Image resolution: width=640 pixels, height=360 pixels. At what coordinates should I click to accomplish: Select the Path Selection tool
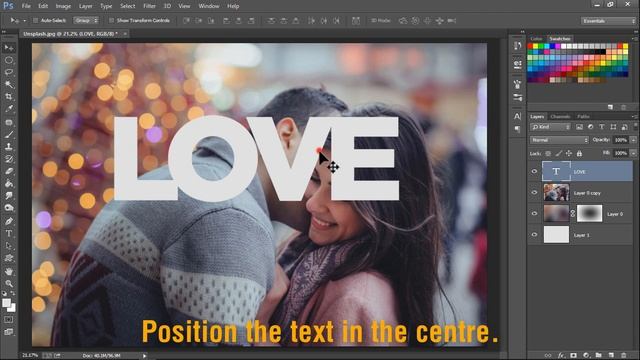point(9,246)
